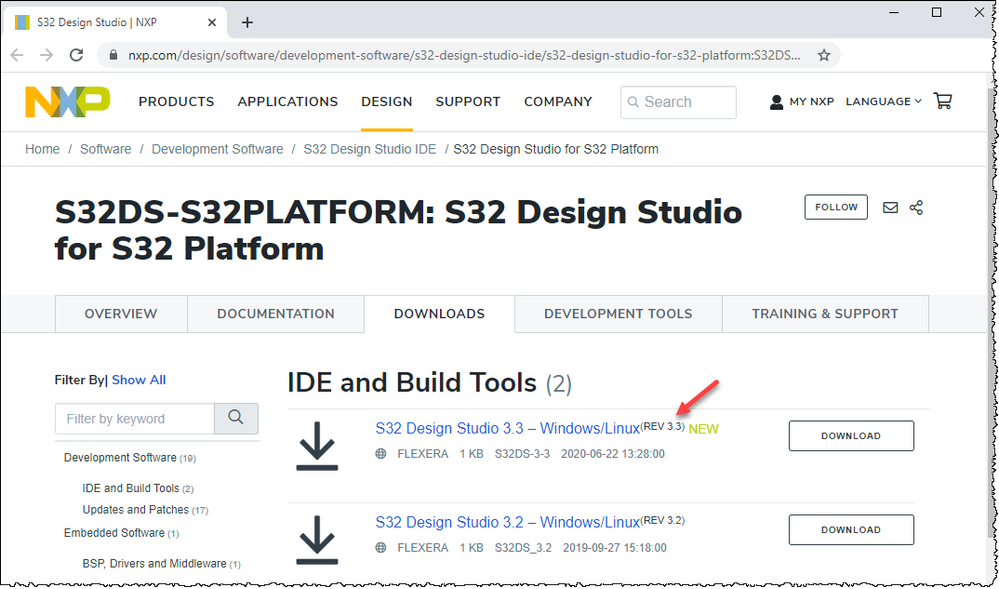Open the PRODUCTS menu
The width and height of the screenshot is (999, 589).
pyautogui.click(x=176, y=102)
